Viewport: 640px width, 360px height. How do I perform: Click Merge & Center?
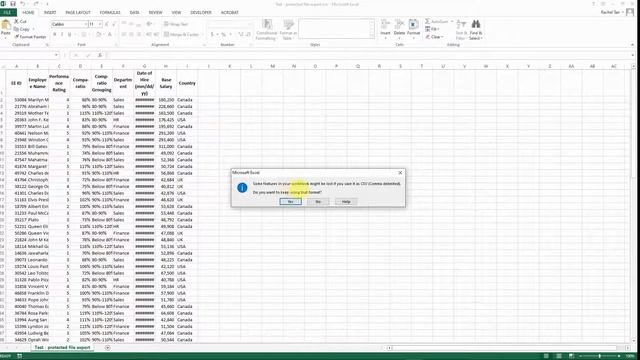point(182,35)
